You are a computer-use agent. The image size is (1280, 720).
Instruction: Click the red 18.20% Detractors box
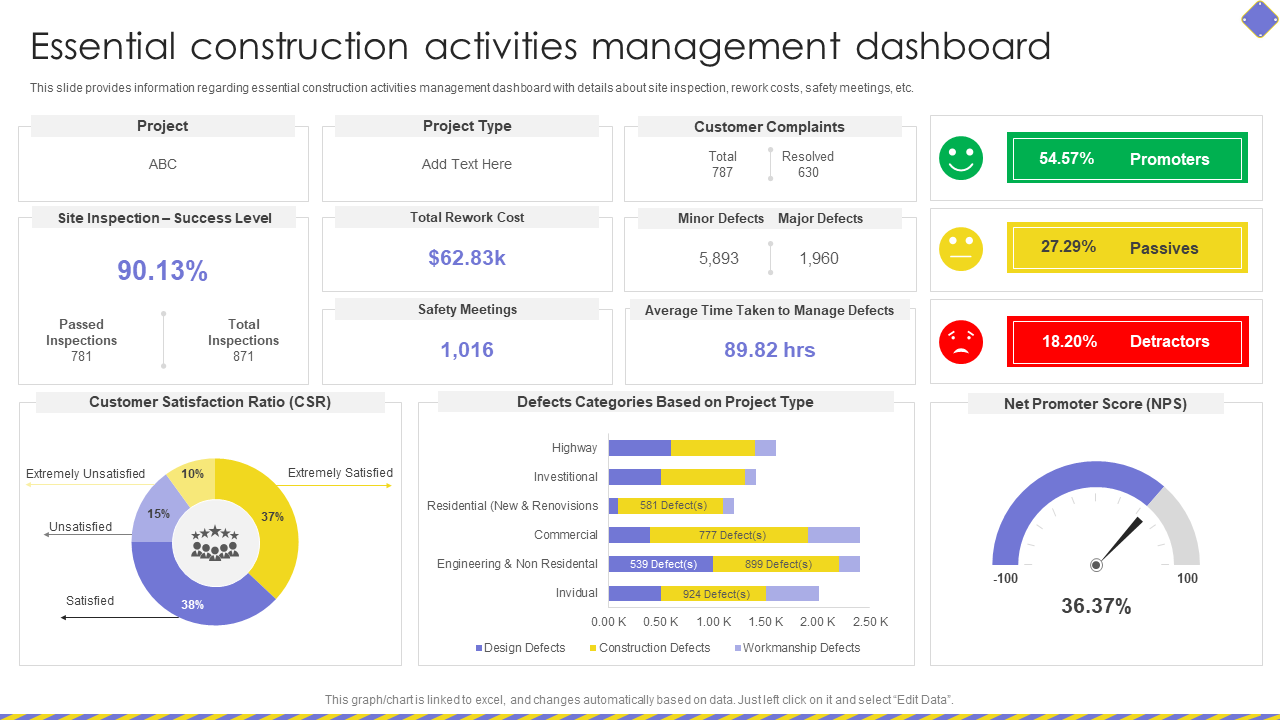(1127, 341)
